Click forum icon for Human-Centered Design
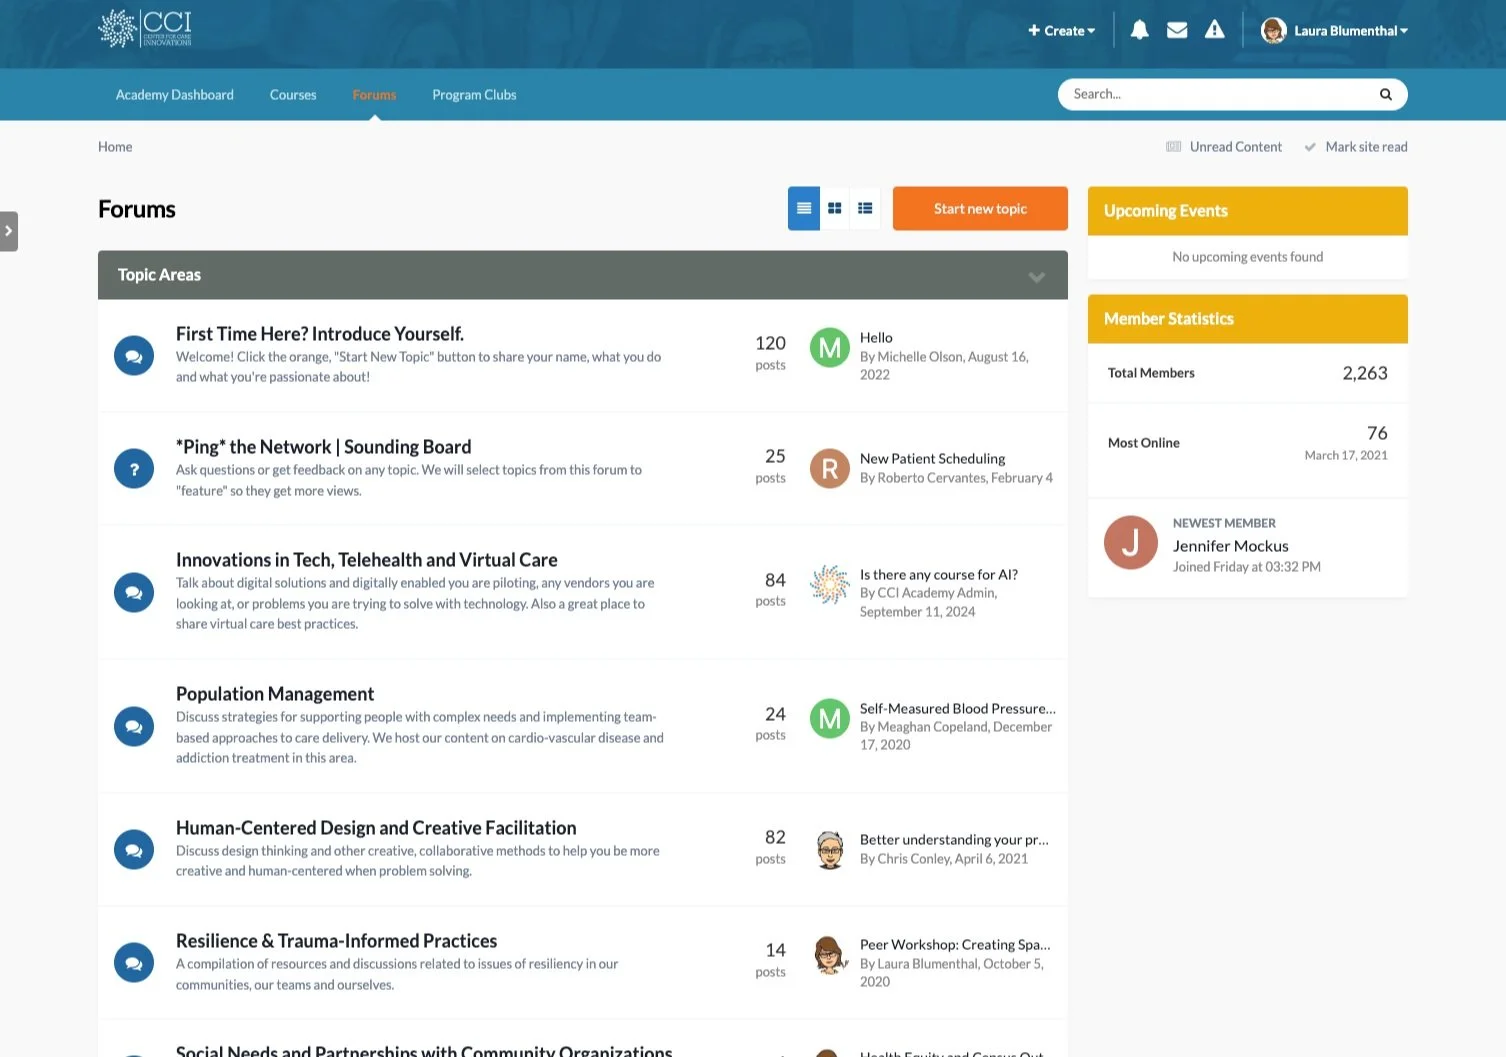The image size is (1506, 1057). point(134,849)
